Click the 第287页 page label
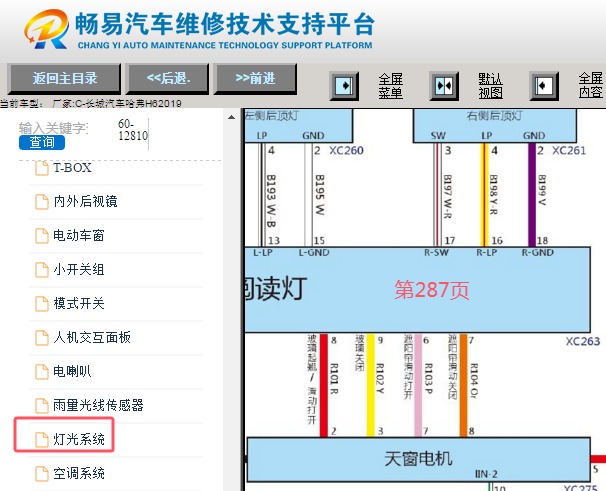The height and width of the screenshot is (491, 606). [x=432, y=290]
